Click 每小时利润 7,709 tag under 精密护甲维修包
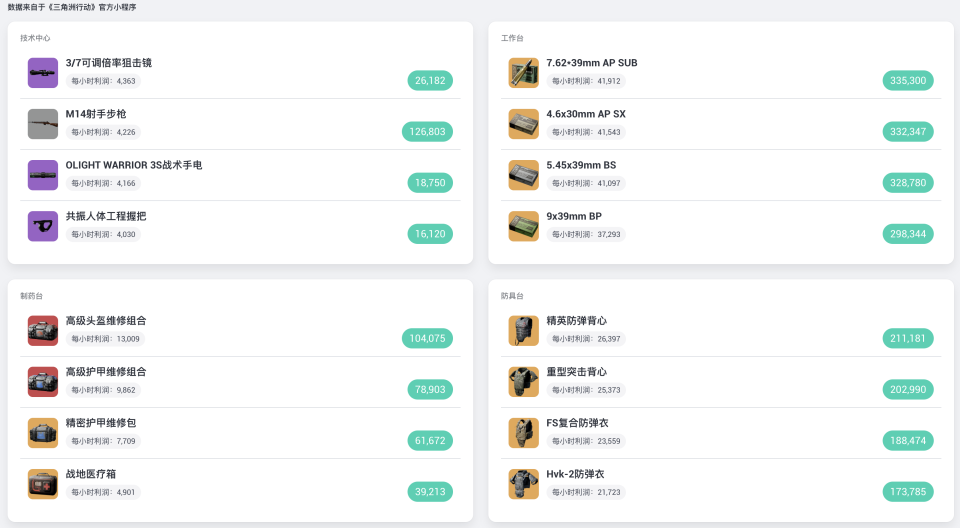This screenshot has width=960, height=528. point(103,441)
